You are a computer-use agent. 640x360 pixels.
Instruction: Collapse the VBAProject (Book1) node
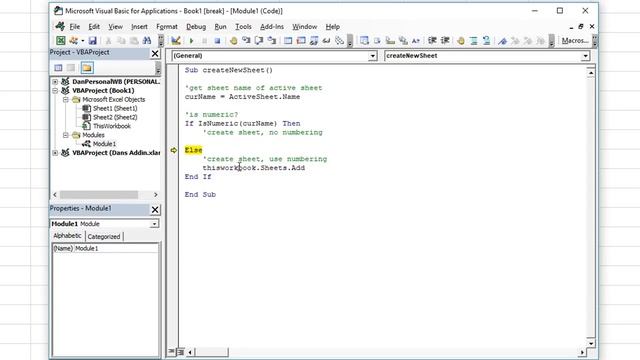(55, 91)
